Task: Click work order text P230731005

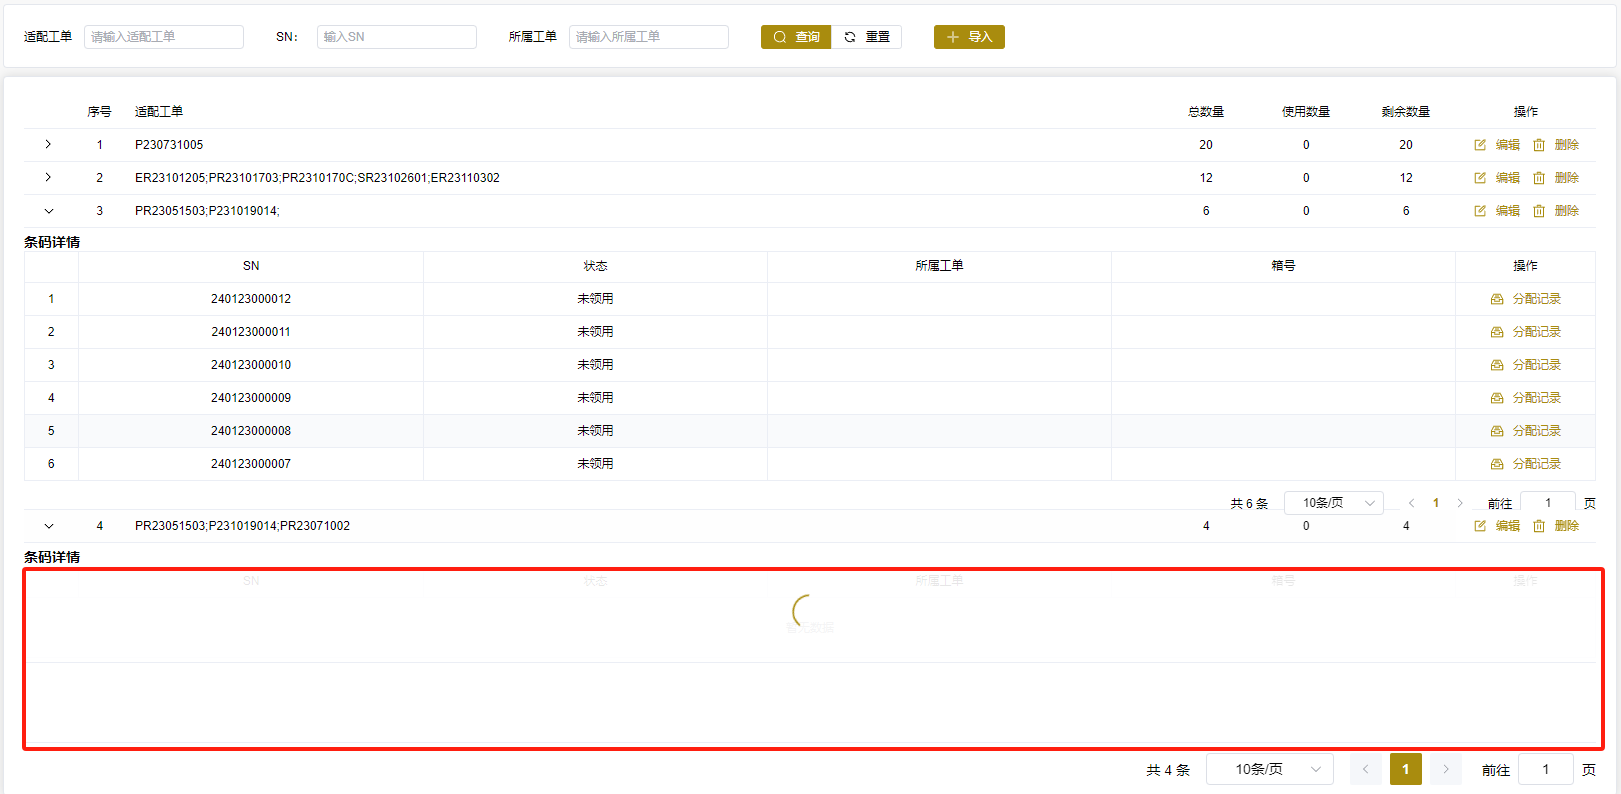Action: click(x=169, y=145)
